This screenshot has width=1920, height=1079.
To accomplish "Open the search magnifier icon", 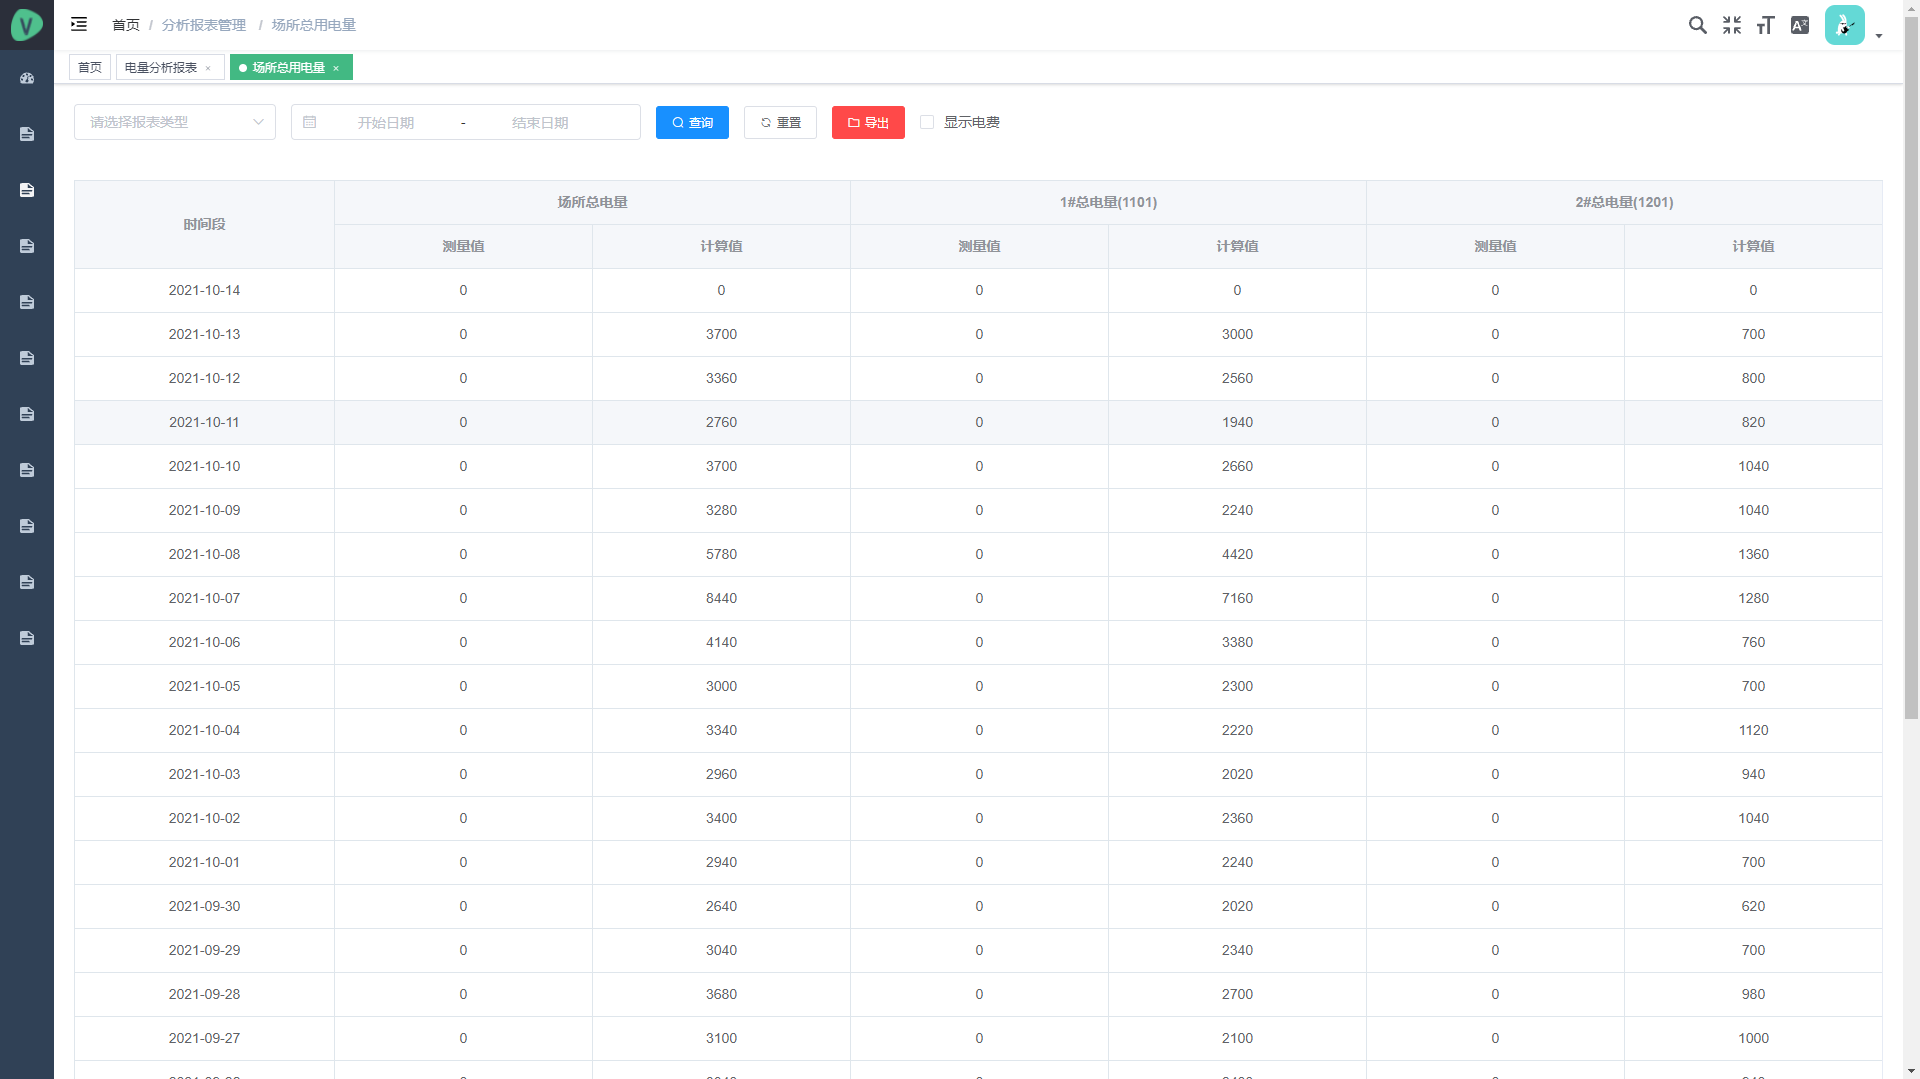I will [x=1697, y=25].
